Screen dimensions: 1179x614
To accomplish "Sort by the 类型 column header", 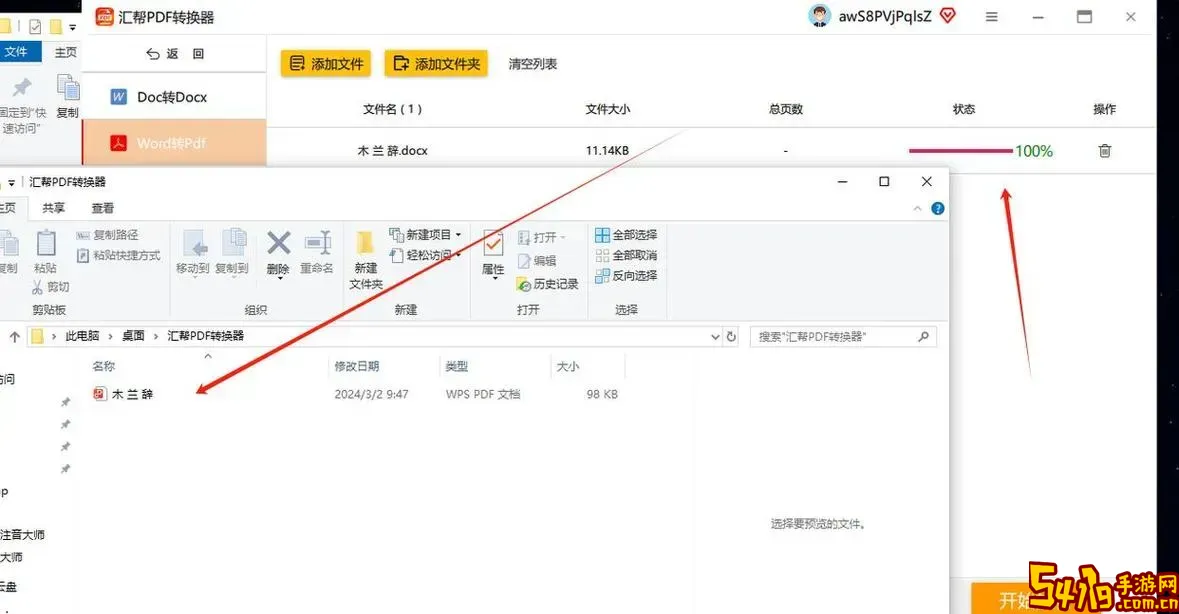I will point(456,366).
